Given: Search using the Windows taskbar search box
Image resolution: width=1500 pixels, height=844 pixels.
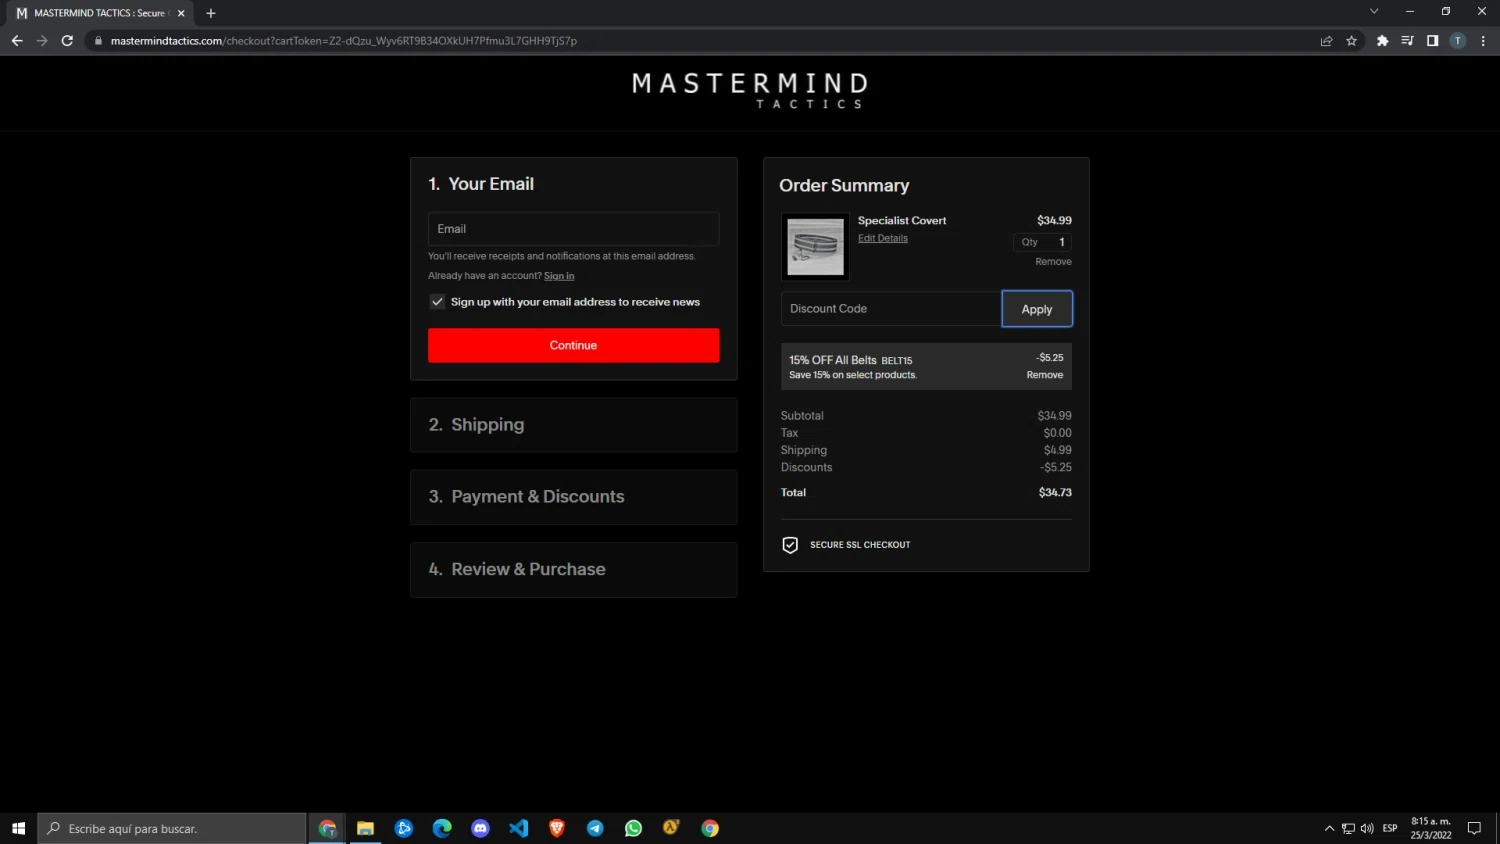Looking at the screenshot, I should pyautogui.click(x=172, y=828).
